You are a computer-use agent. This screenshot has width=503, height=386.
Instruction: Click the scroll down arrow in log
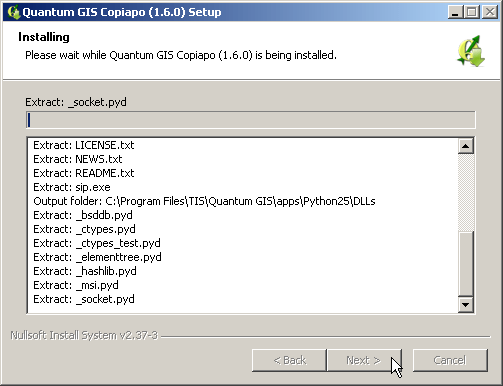(466, 304)
